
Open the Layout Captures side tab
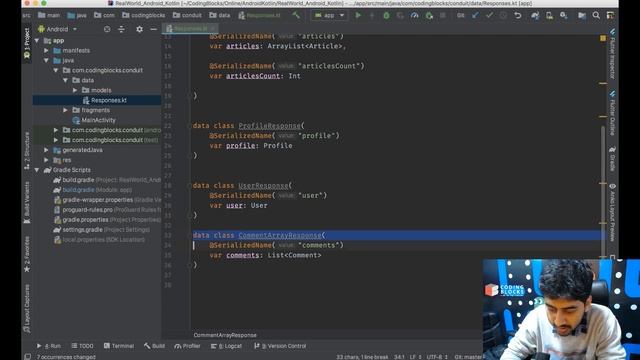[x=27, y=308]
